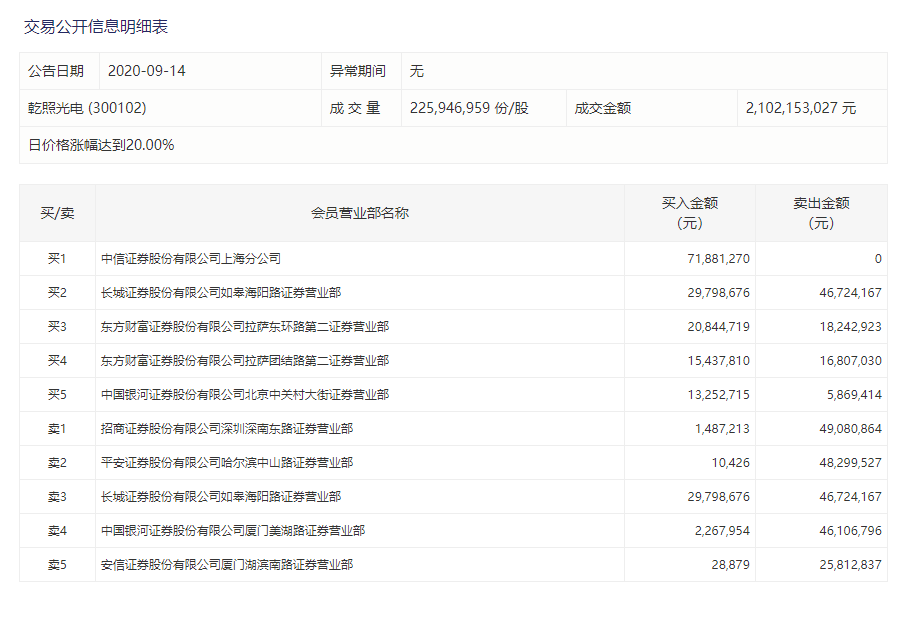The image size is (900, 626).
Task: Select 中国银河证券北京中关村大街证券营业部
Action: 245,395
